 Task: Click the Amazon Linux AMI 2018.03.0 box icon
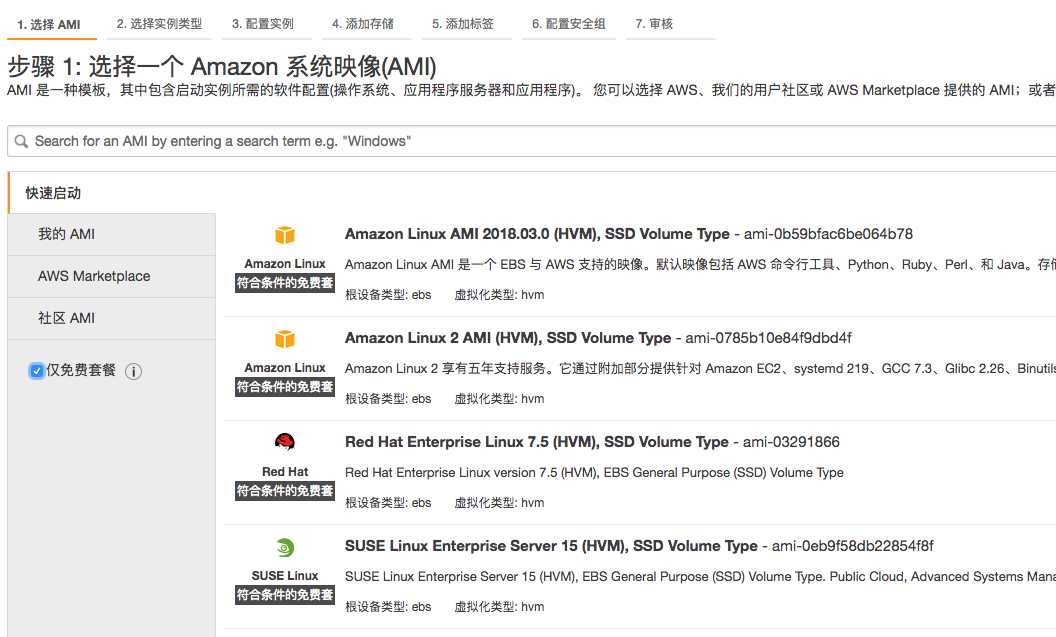285,235
